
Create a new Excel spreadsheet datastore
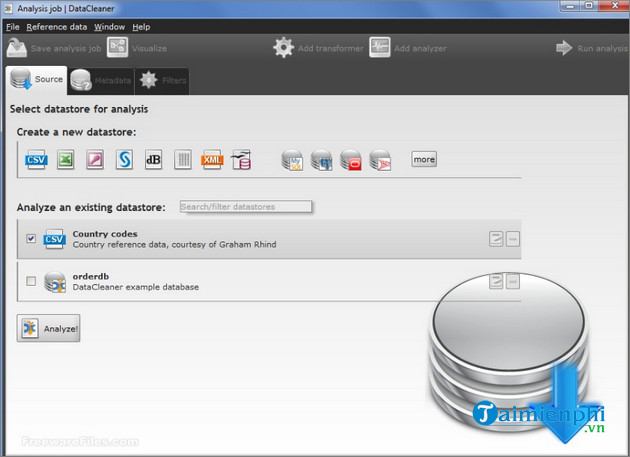(66, 159)
